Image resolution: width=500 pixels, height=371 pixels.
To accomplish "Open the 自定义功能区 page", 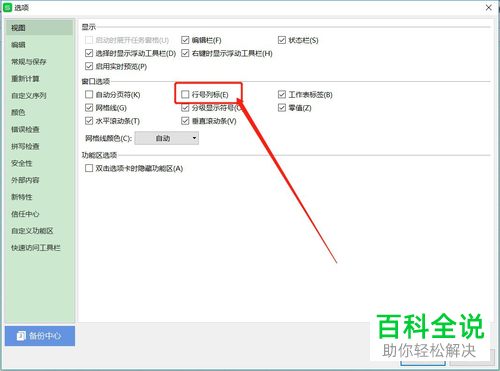I will pos(32,231).
